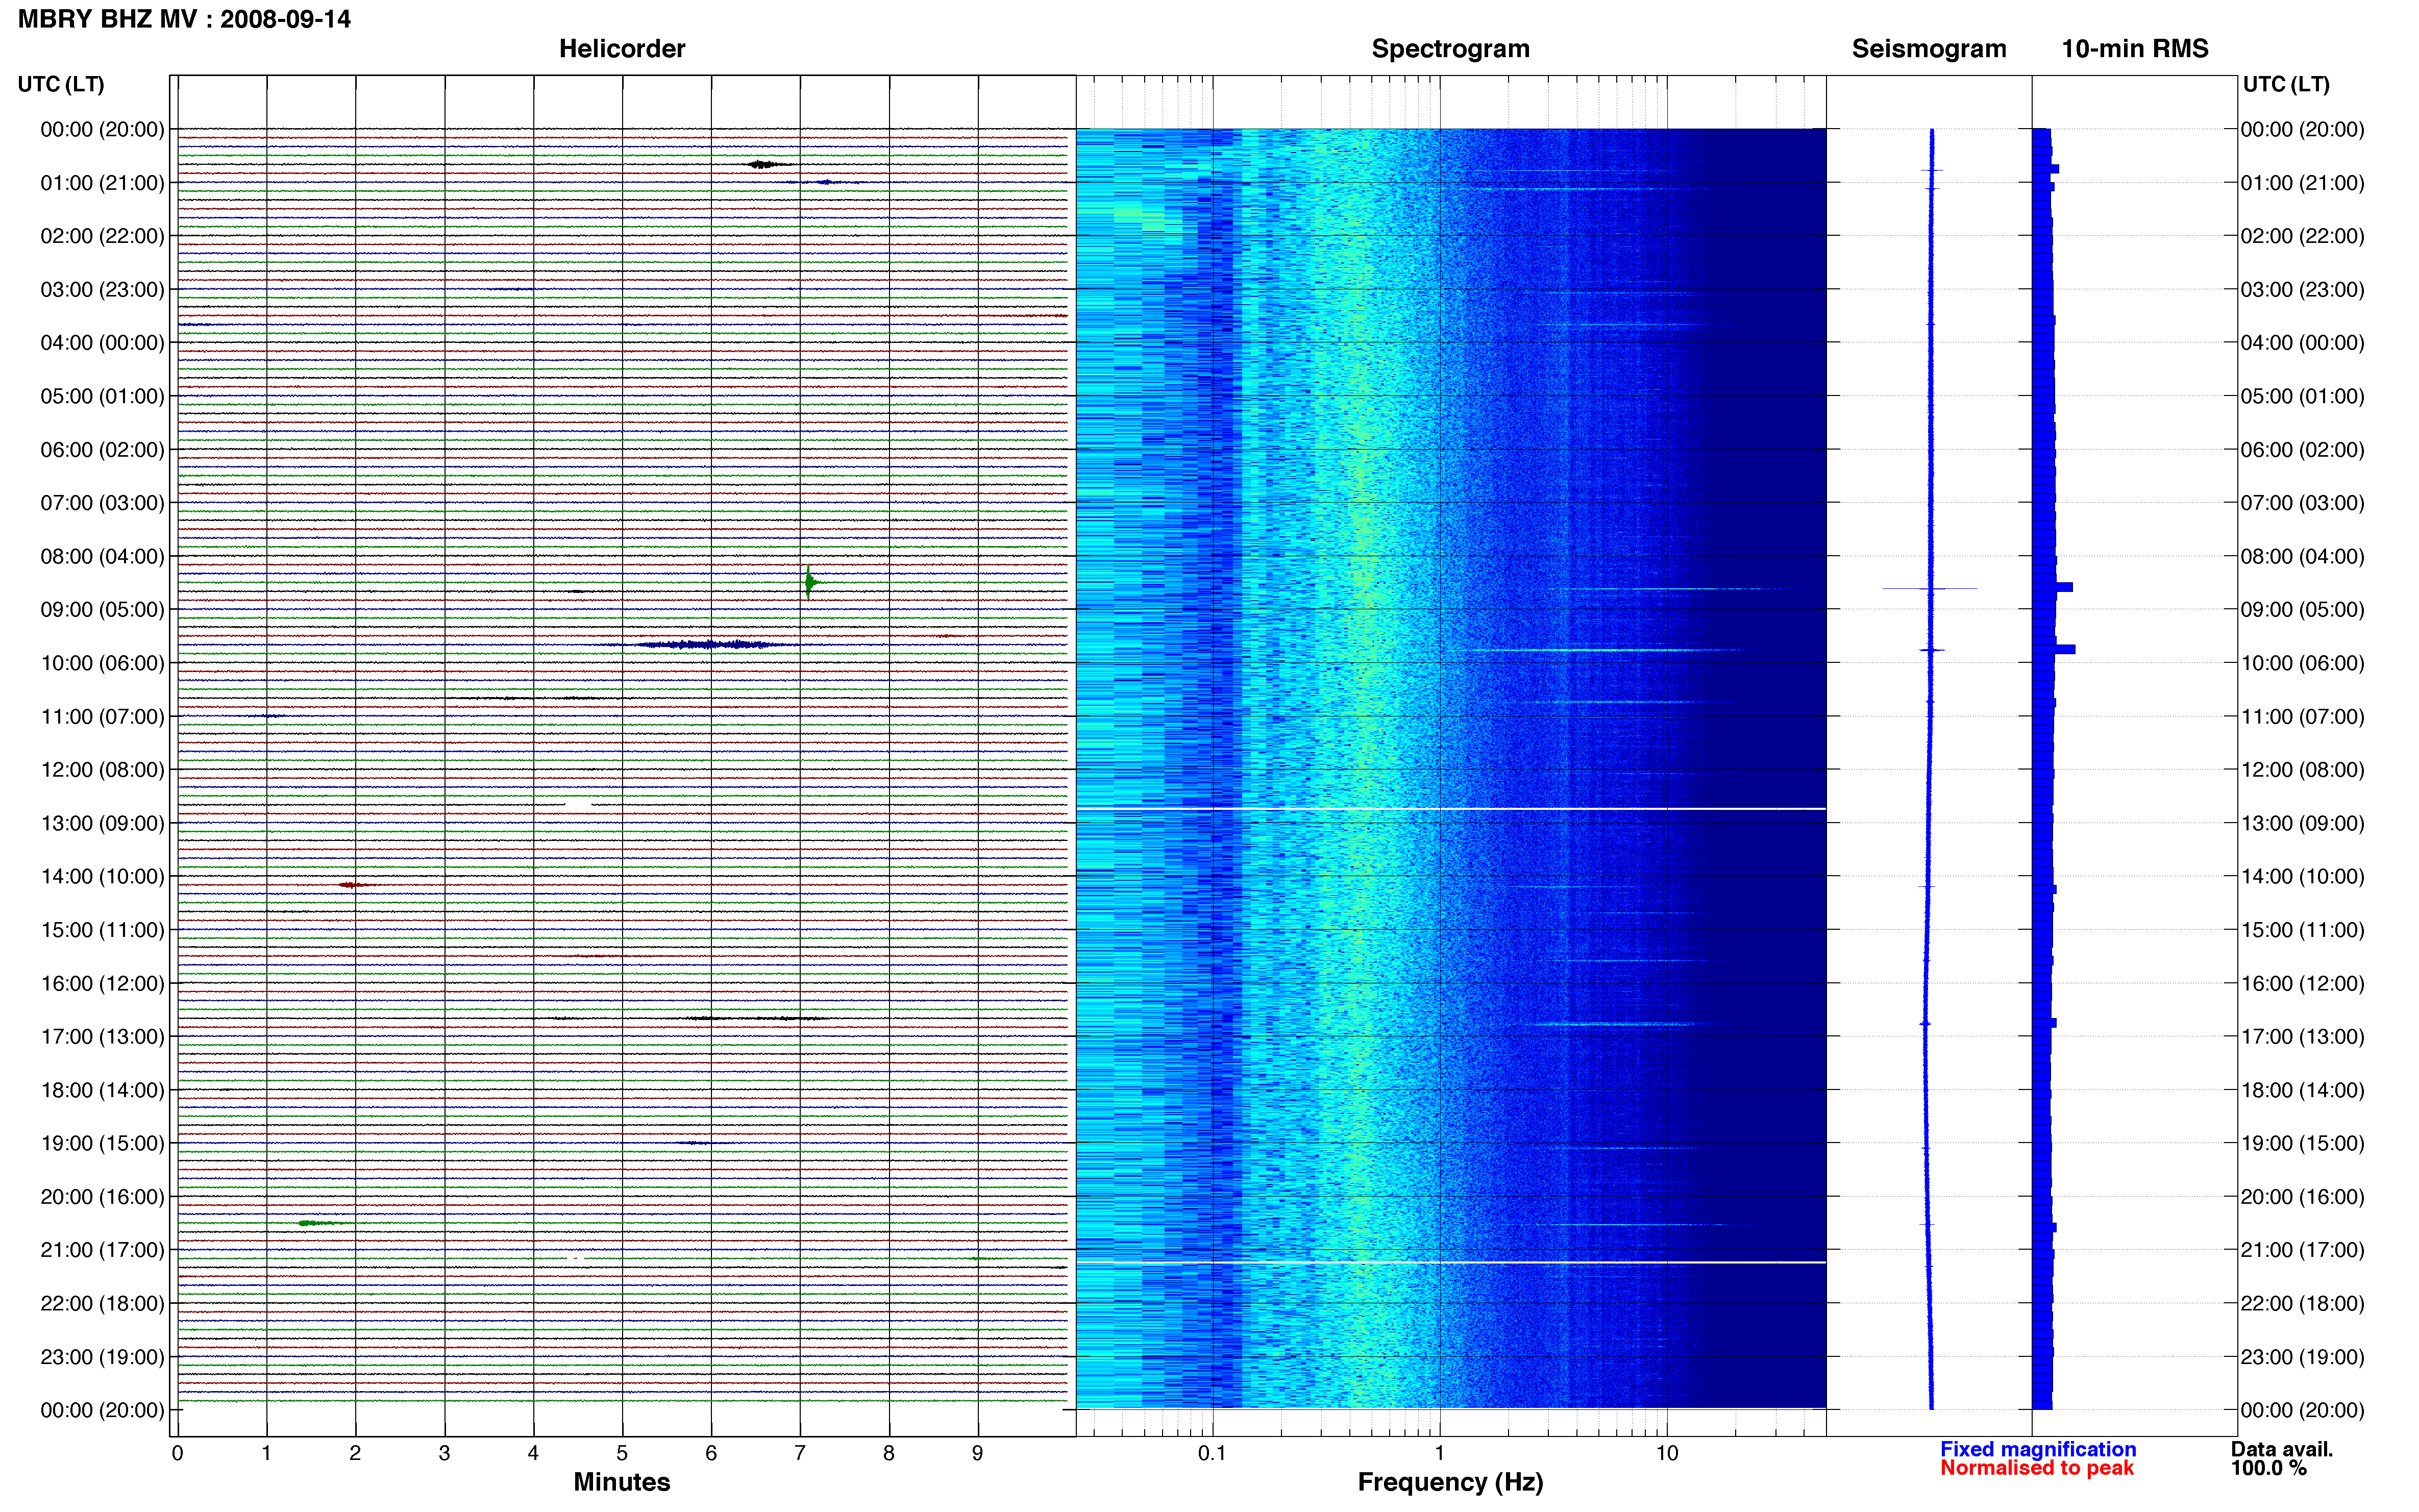This screenshot has height=1512, width=2419.
Task: Click right time label '19:00 (15:00)'
Action: [2302, 1143]
